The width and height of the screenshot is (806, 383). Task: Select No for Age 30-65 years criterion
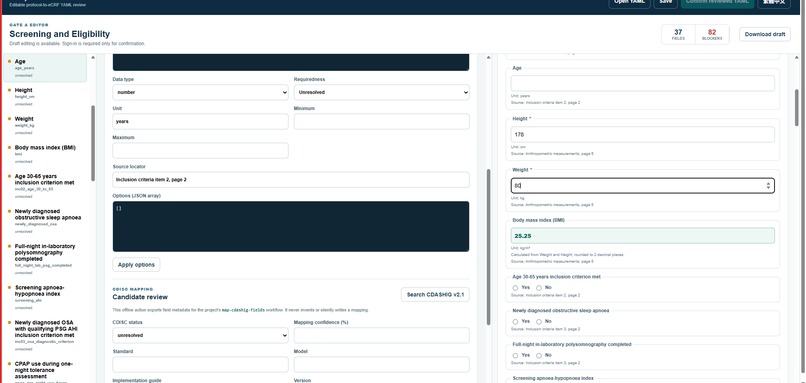(539, 288)
